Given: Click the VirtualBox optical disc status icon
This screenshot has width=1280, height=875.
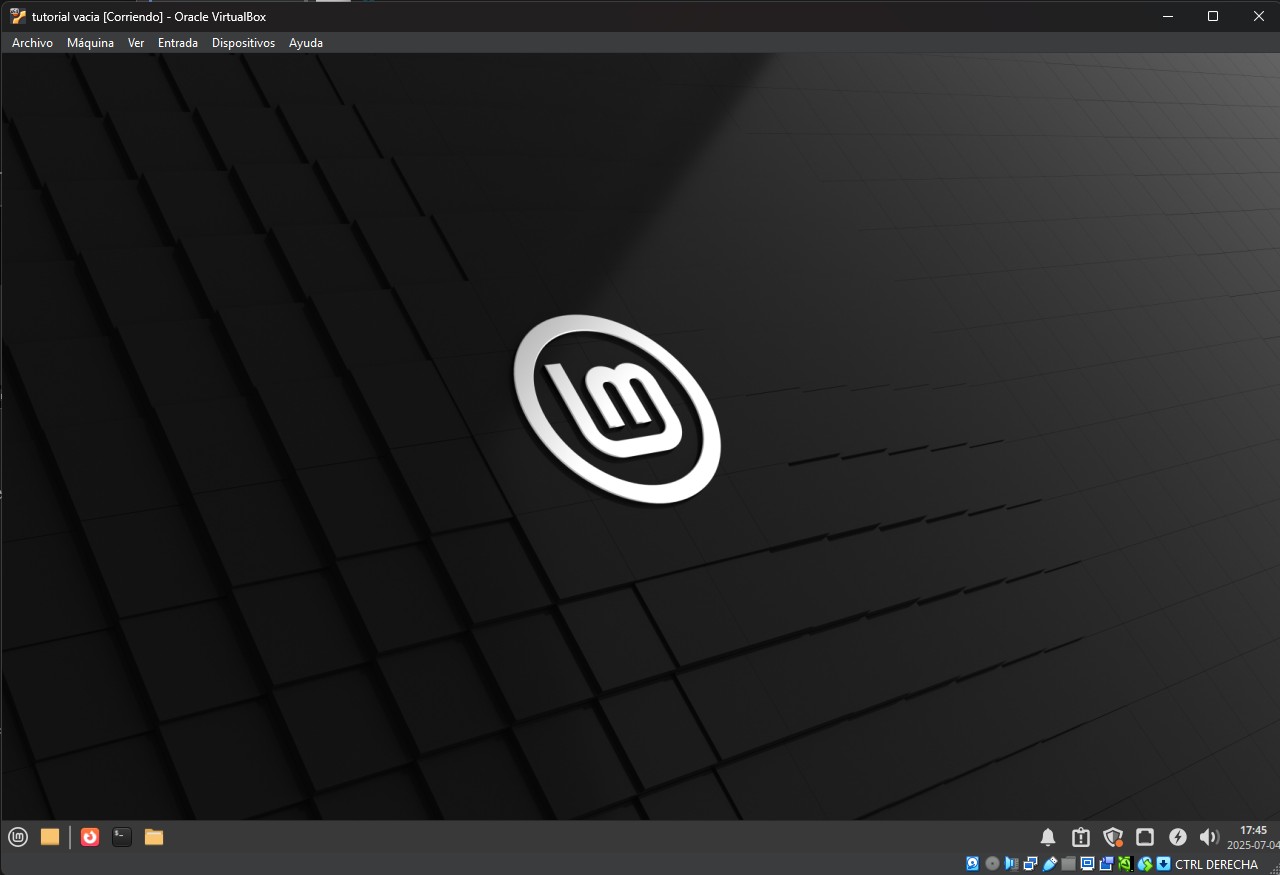Looking at the screenshot, I should [x=992, y=863].
